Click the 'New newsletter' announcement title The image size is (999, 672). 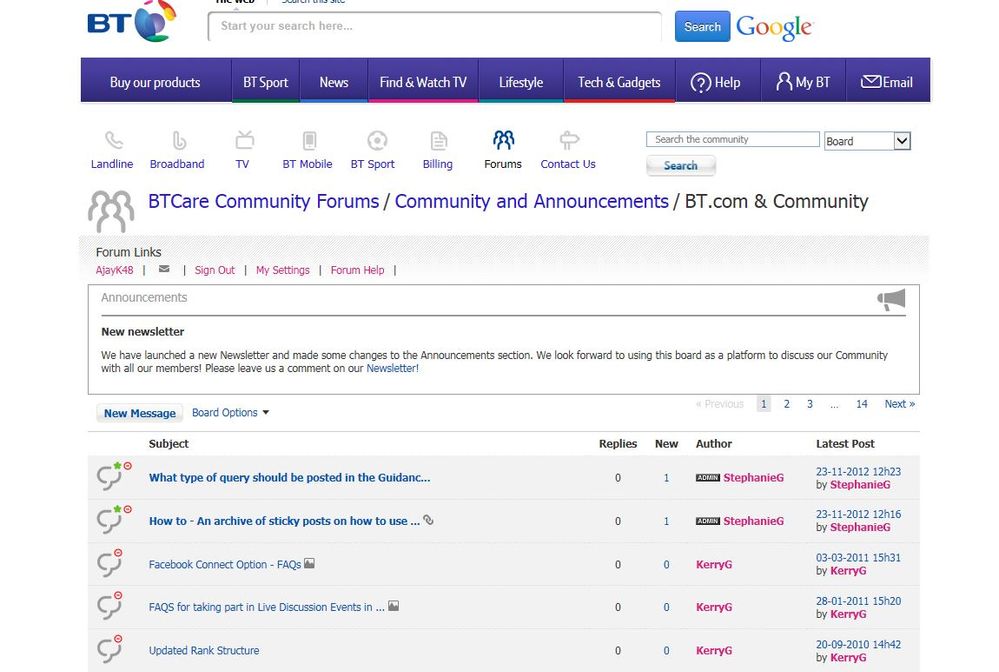pyautogui.click(x=143, y=332)
